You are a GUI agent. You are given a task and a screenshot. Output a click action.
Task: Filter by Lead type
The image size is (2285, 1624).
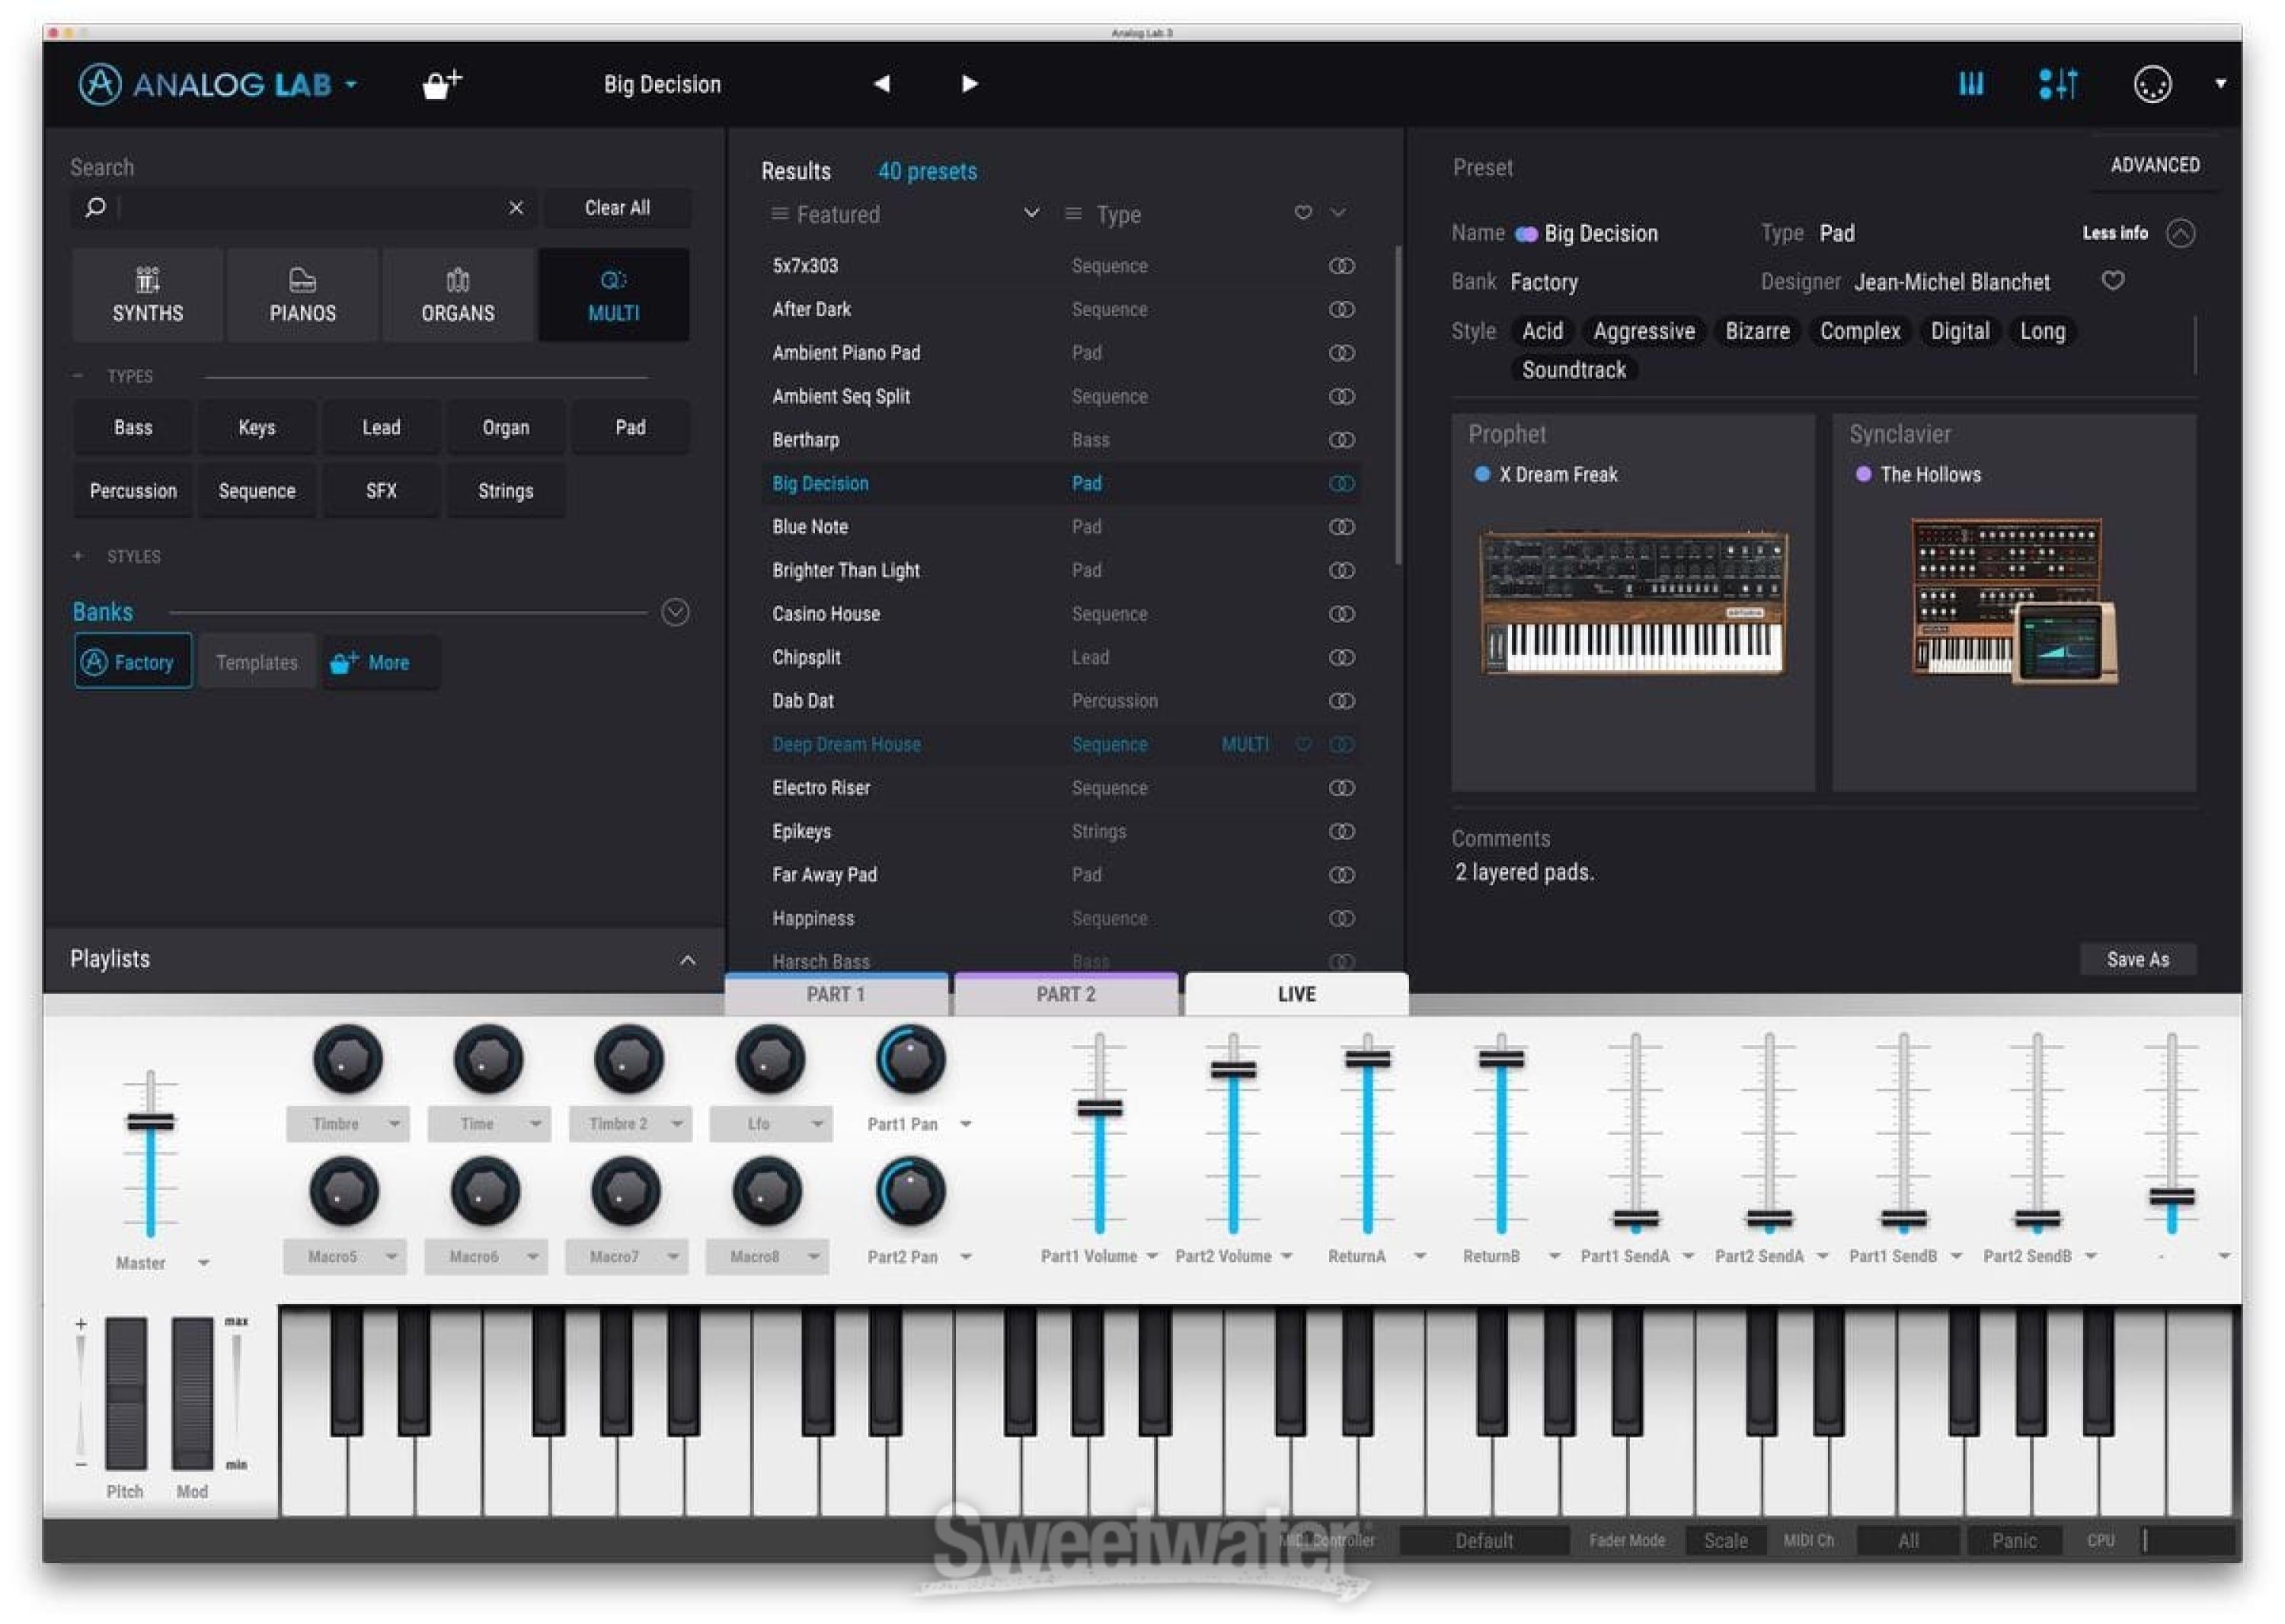381,428
